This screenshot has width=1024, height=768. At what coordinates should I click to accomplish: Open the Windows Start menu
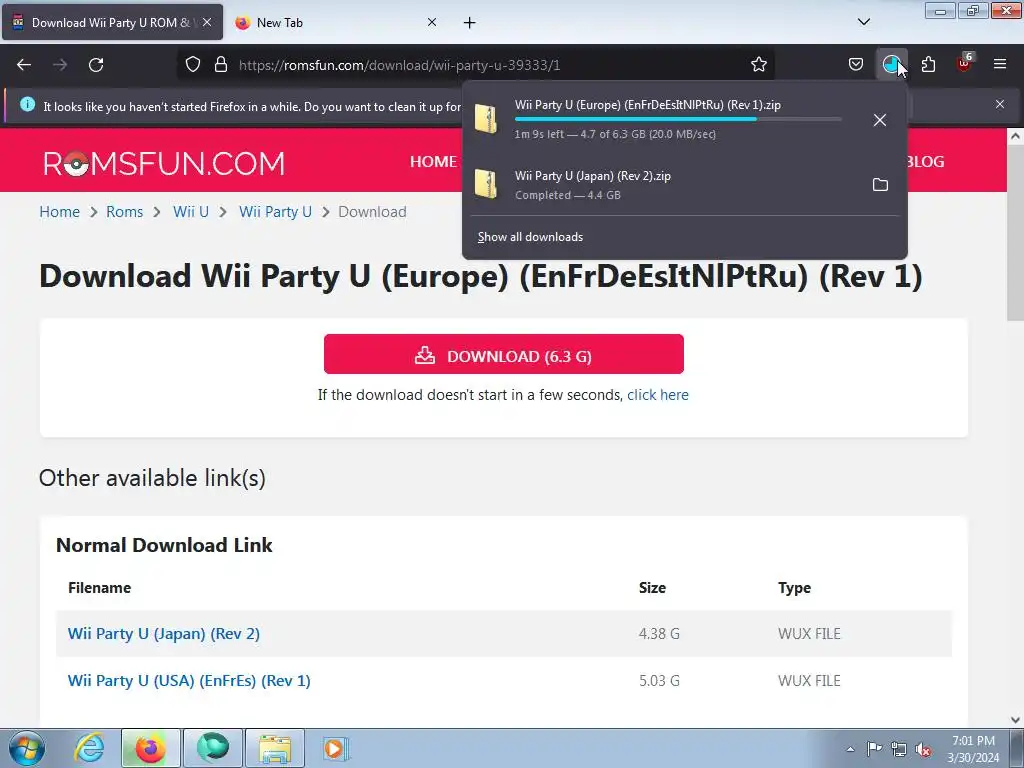(x=26, y=748)
